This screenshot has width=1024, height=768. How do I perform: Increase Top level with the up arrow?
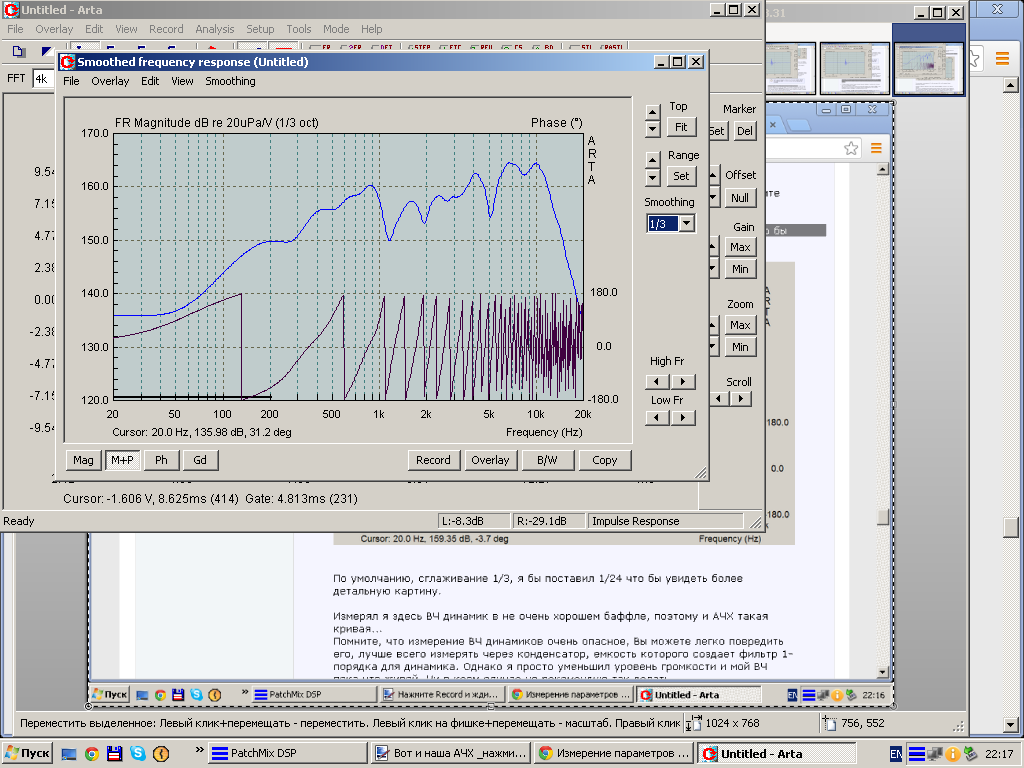[653, 112]
